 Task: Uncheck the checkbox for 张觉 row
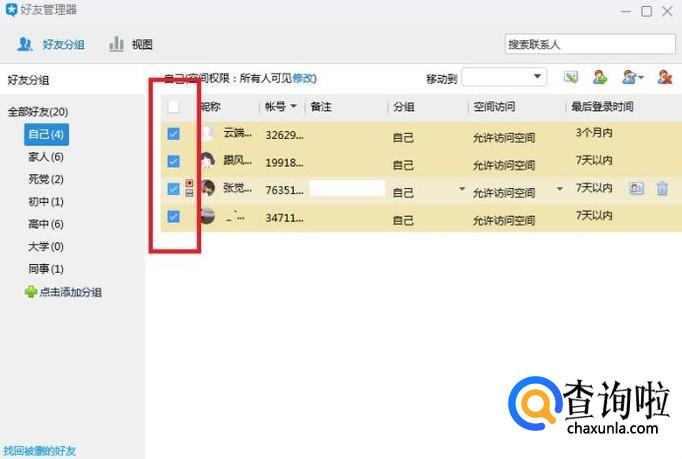tap(173, 189)
